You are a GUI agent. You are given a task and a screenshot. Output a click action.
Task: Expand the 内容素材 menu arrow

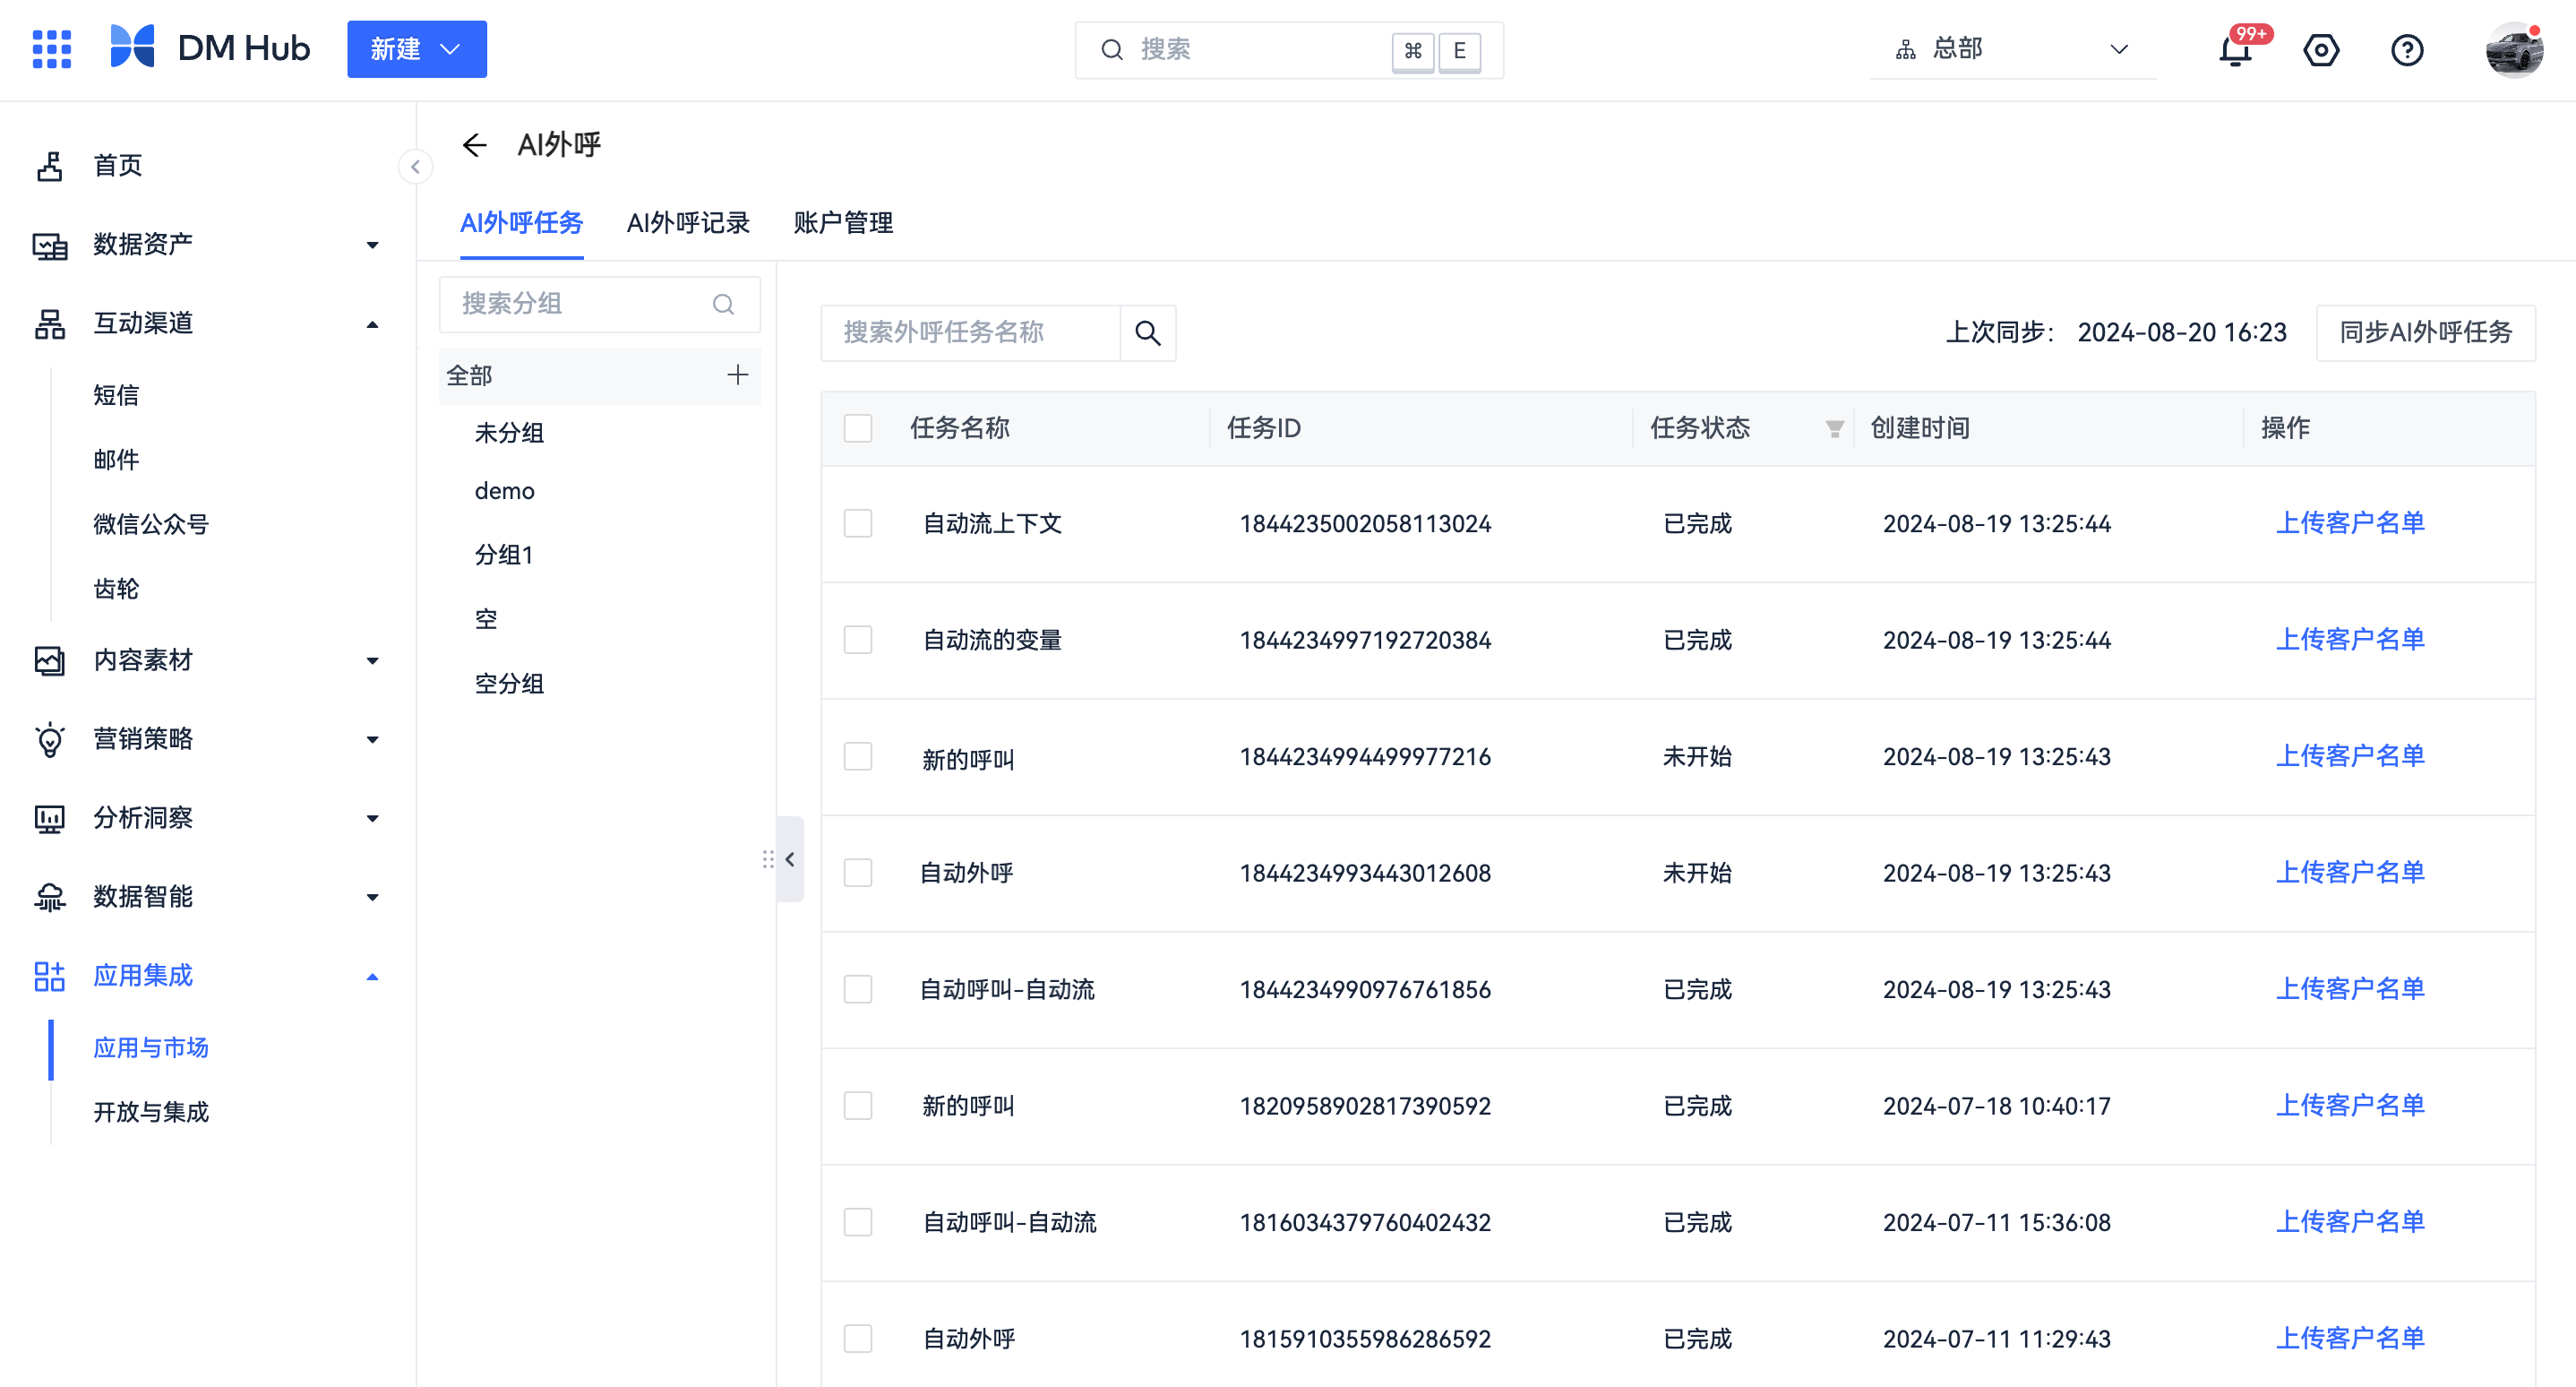(373, 661)
